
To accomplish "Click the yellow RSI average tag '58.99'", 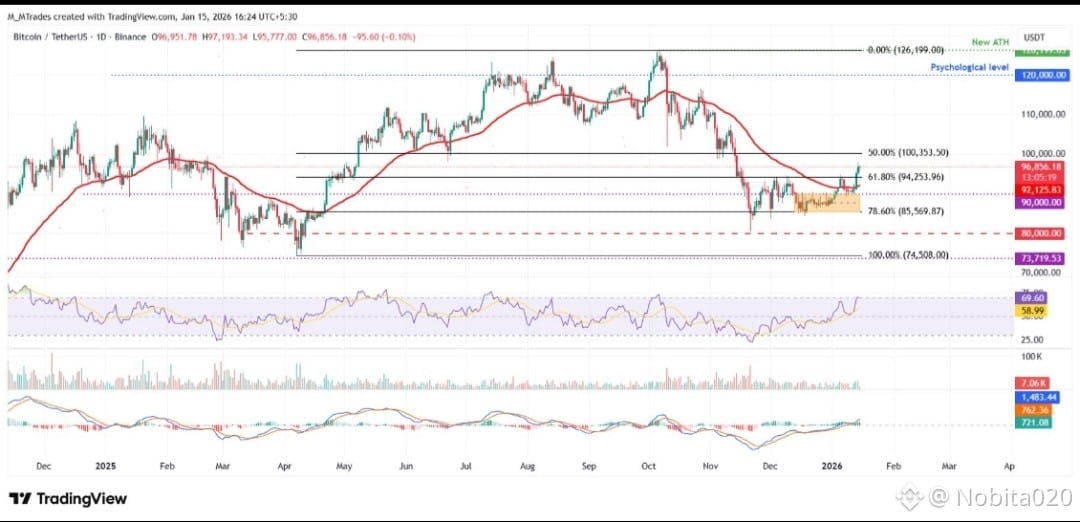I will pyautogui.click(x=1031, y=311).
